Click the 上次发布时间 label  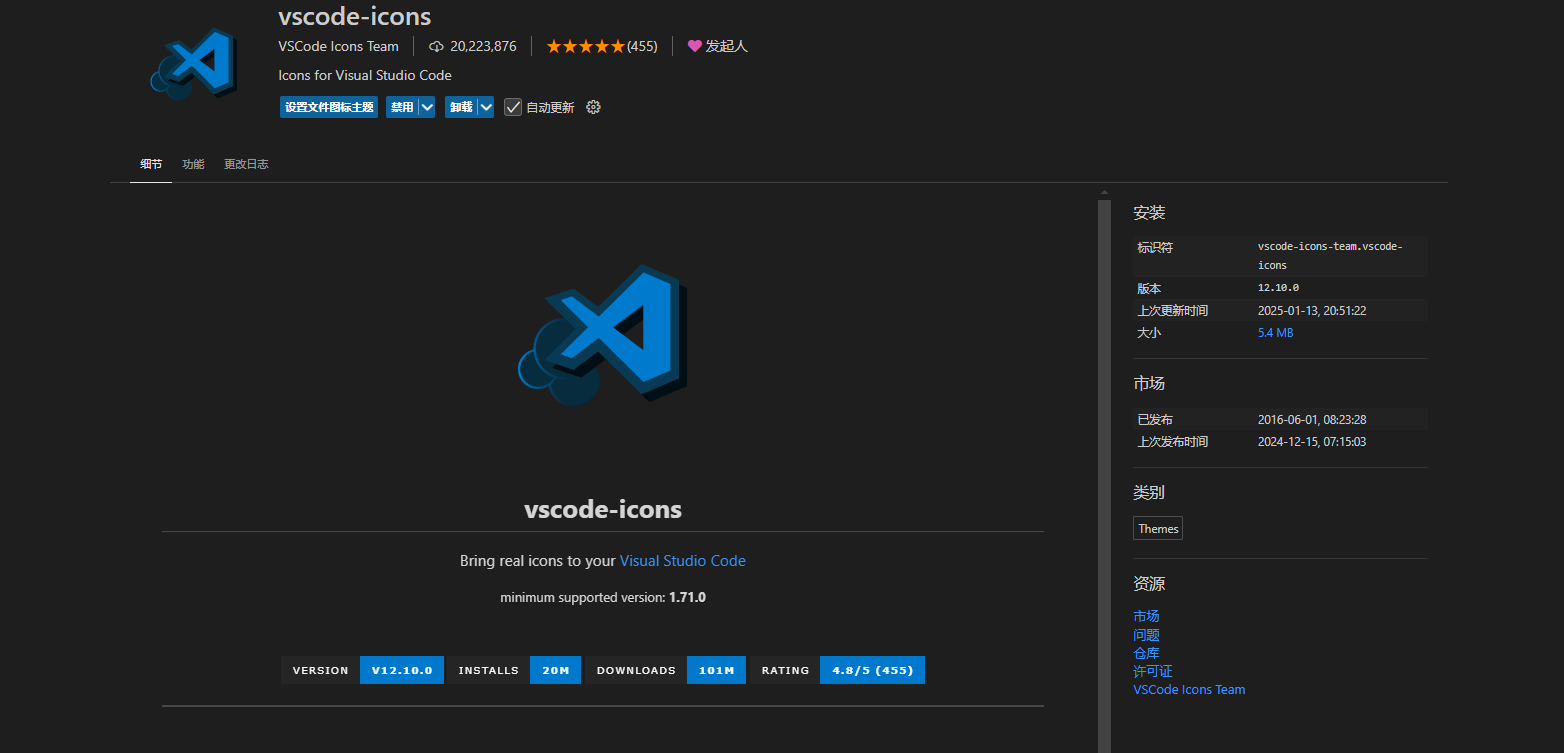click(x=1172, y=442)
